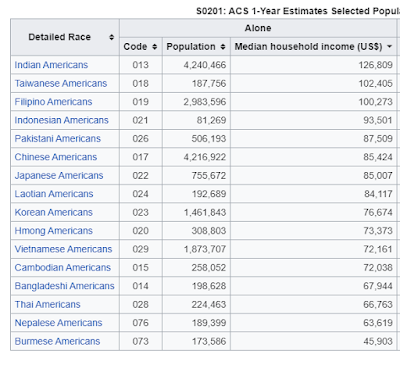
Task: Select income value 93,501
Action: tap(378, 120)
